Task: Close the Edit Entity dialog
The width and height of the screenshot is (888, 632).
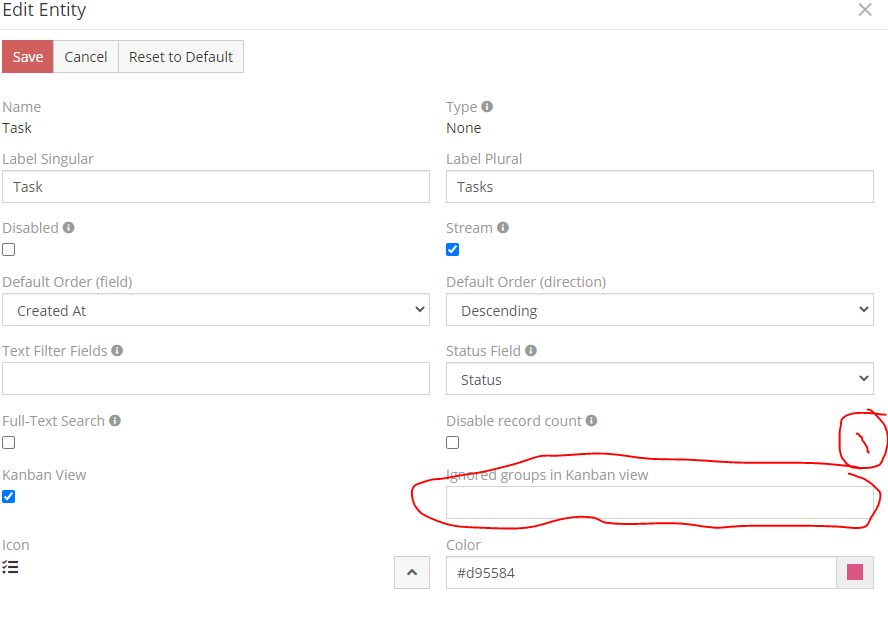Action: 865,10
